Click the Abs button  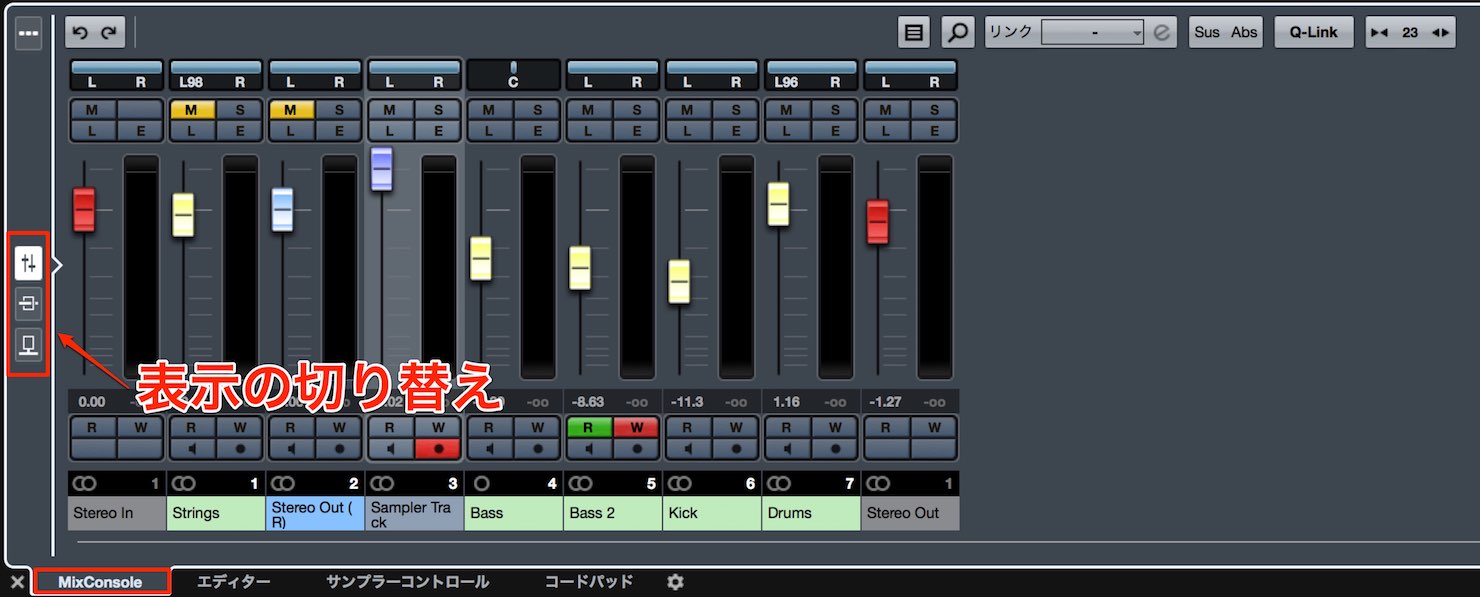(1244, 33)
